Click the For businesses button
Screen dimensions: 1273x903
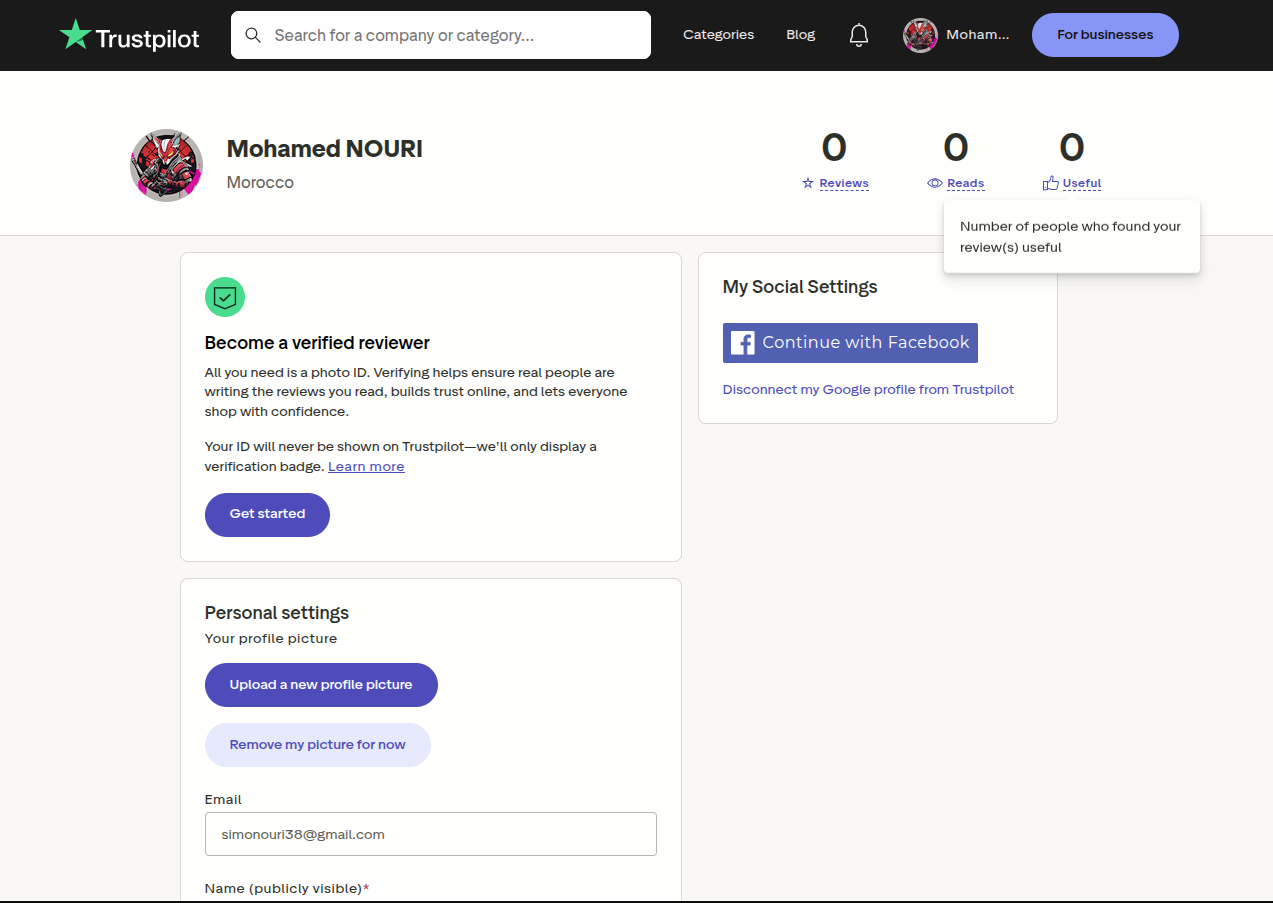click(x=1105, y=35)
